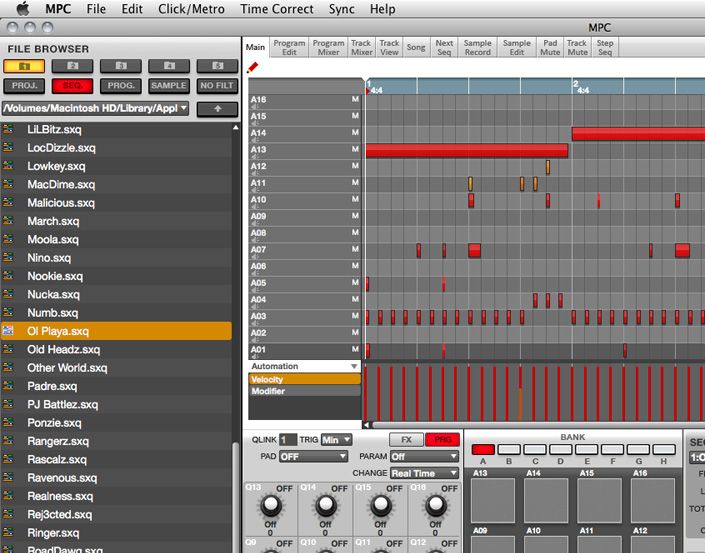Select the long red note on A14
Screen dimensions: 705x553
[638, 134]
